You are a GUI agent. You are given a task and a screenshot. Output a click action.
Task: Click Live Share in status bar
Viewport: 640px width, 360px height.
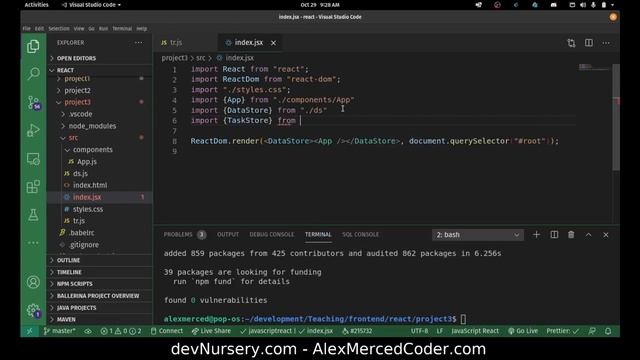211,331
